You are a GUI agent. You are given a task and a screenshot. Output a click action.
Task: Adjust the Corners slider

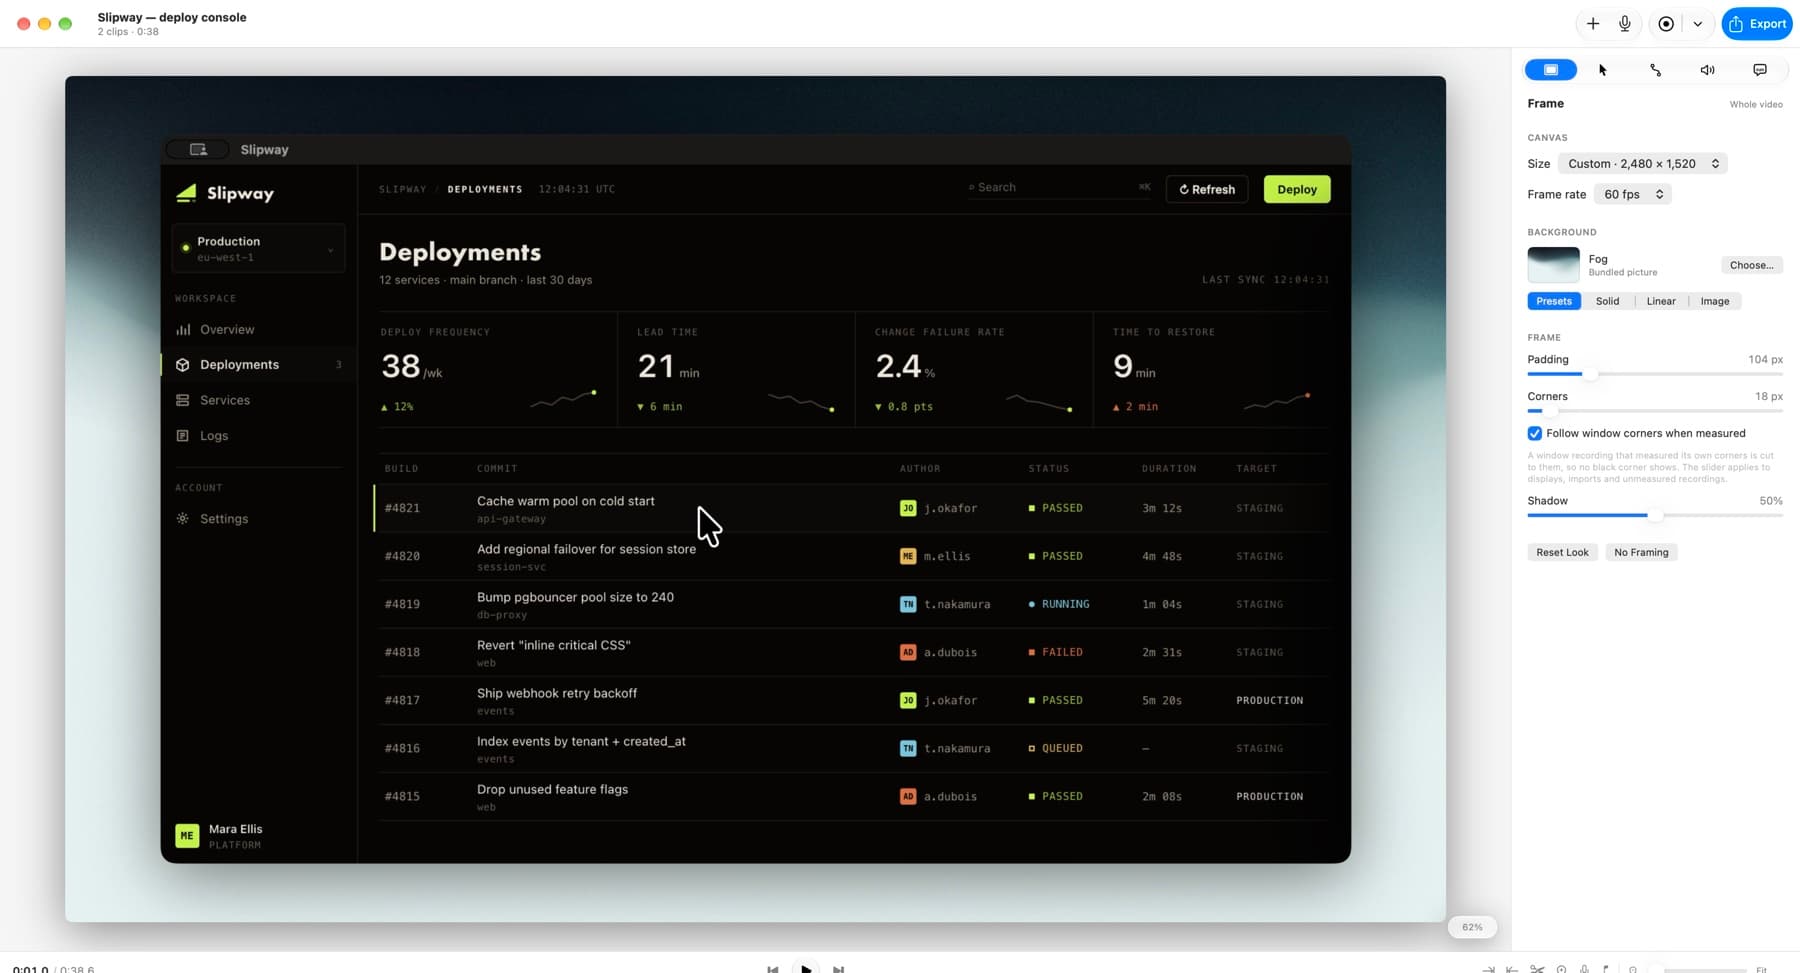coord(1655,411)
